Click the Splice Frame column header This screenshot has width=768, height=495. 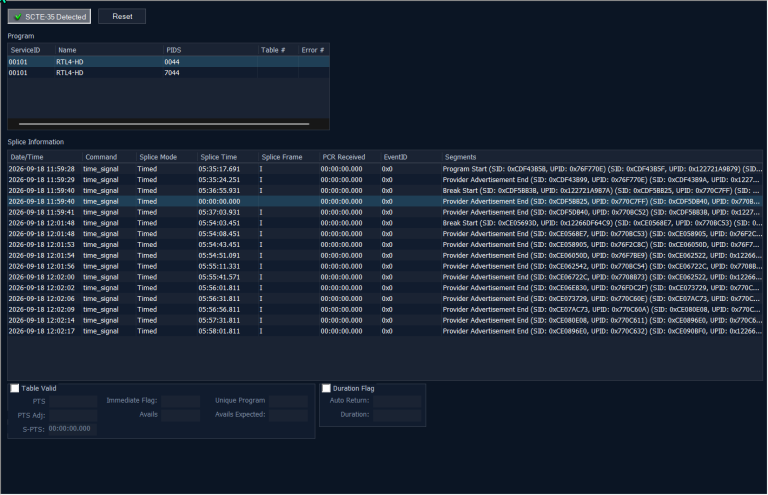tap(288, 157)
